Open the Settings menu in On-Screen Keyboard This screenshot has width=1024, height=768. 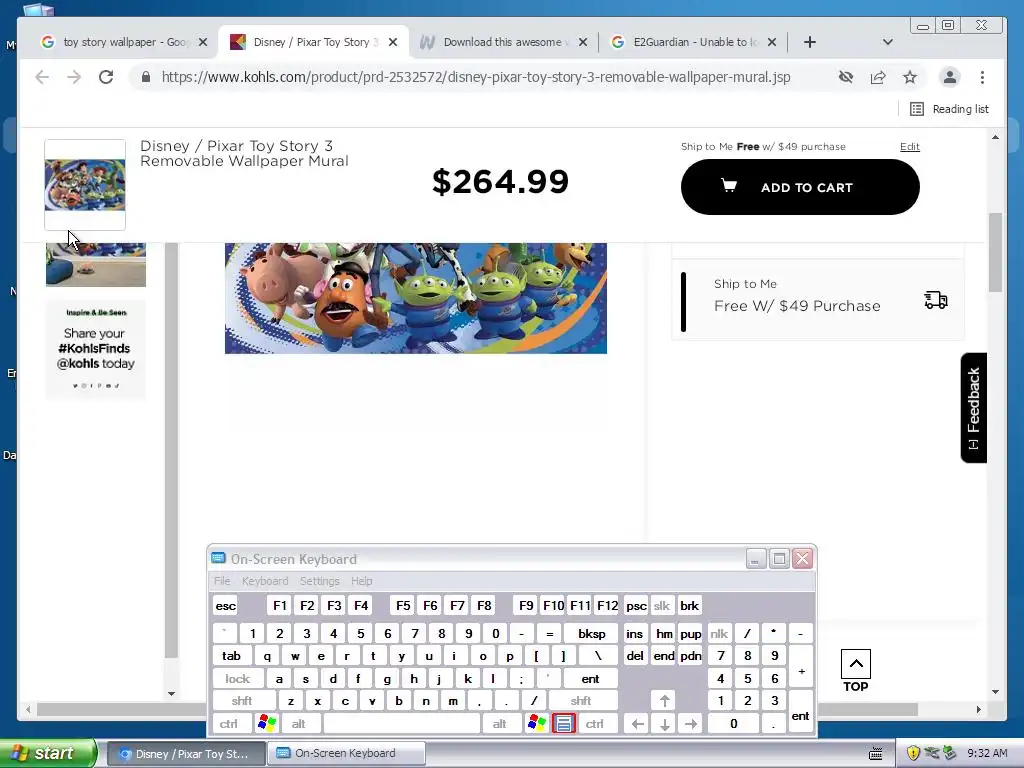(x=319, y=581)
